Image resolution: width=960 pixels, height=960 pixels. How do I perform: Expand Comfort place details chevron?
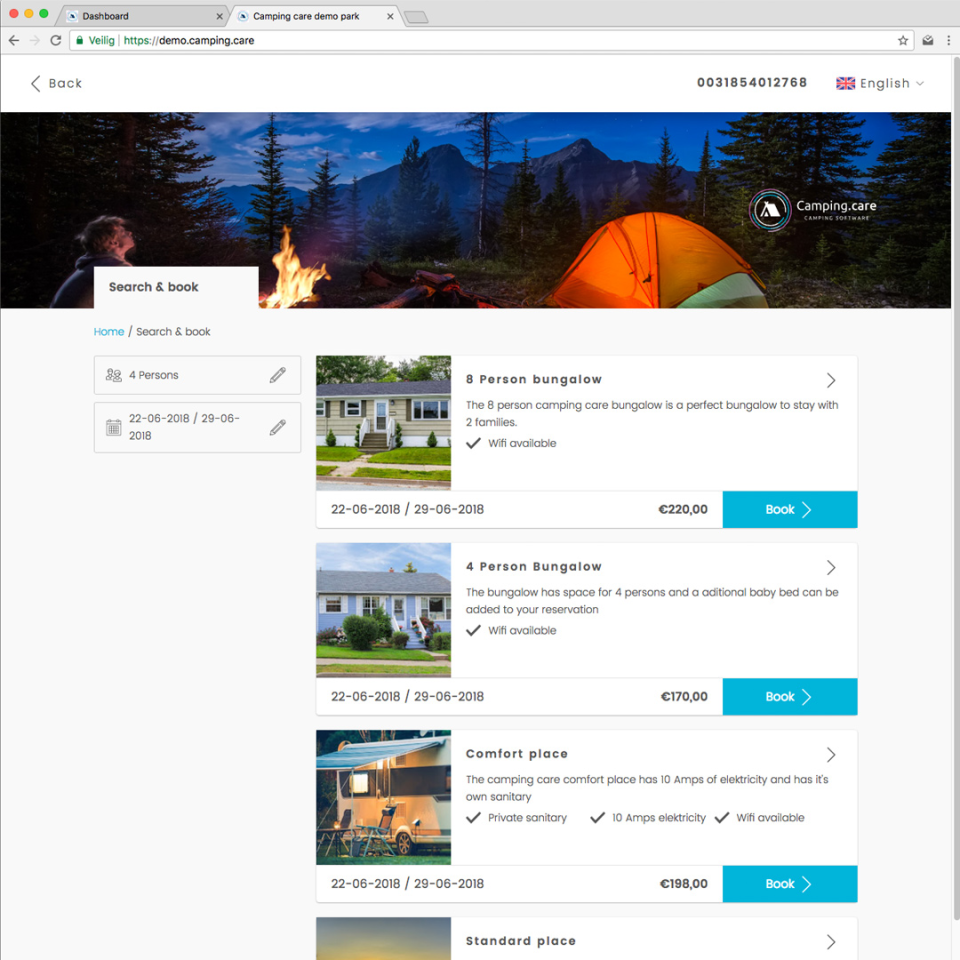[x=831, y=755]
